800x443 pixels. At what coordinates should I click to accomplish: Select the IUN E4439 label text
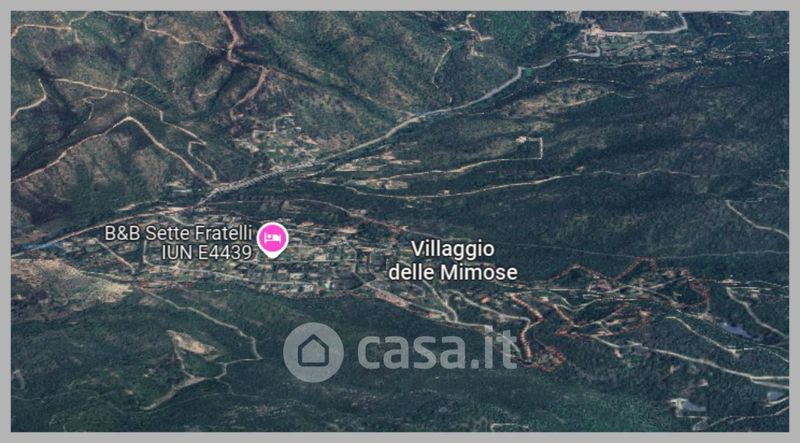click(207, 252)
